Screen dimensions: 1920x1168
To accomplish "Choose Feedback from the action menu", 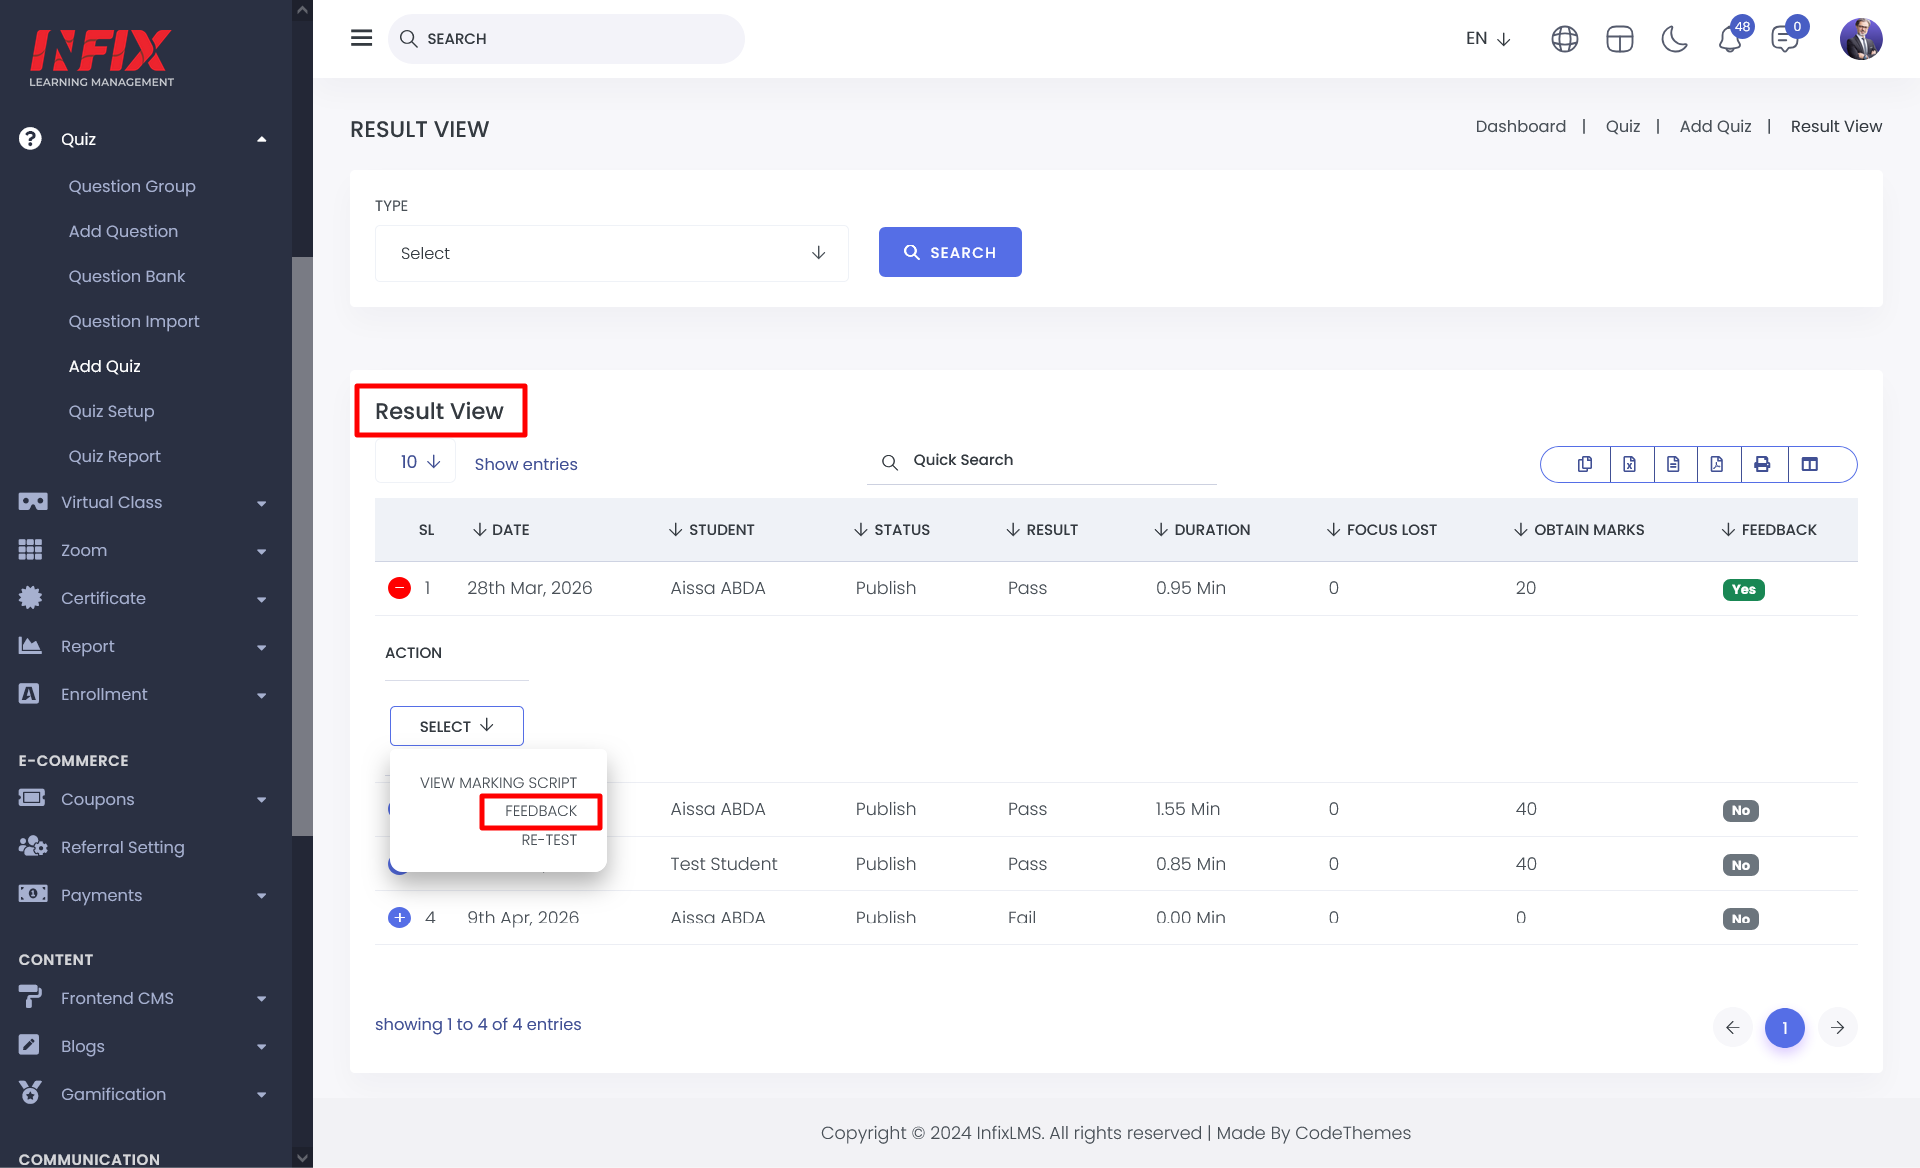I will pos(540,811).
